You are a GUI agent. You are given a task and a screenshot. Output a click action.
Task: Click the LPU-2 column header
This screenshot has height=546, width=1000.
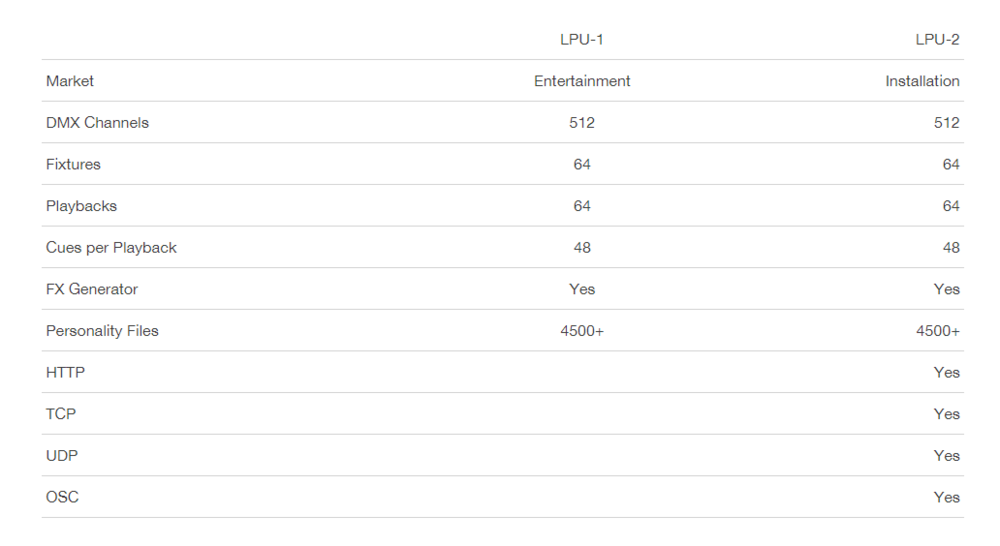[x=937, y=40]
